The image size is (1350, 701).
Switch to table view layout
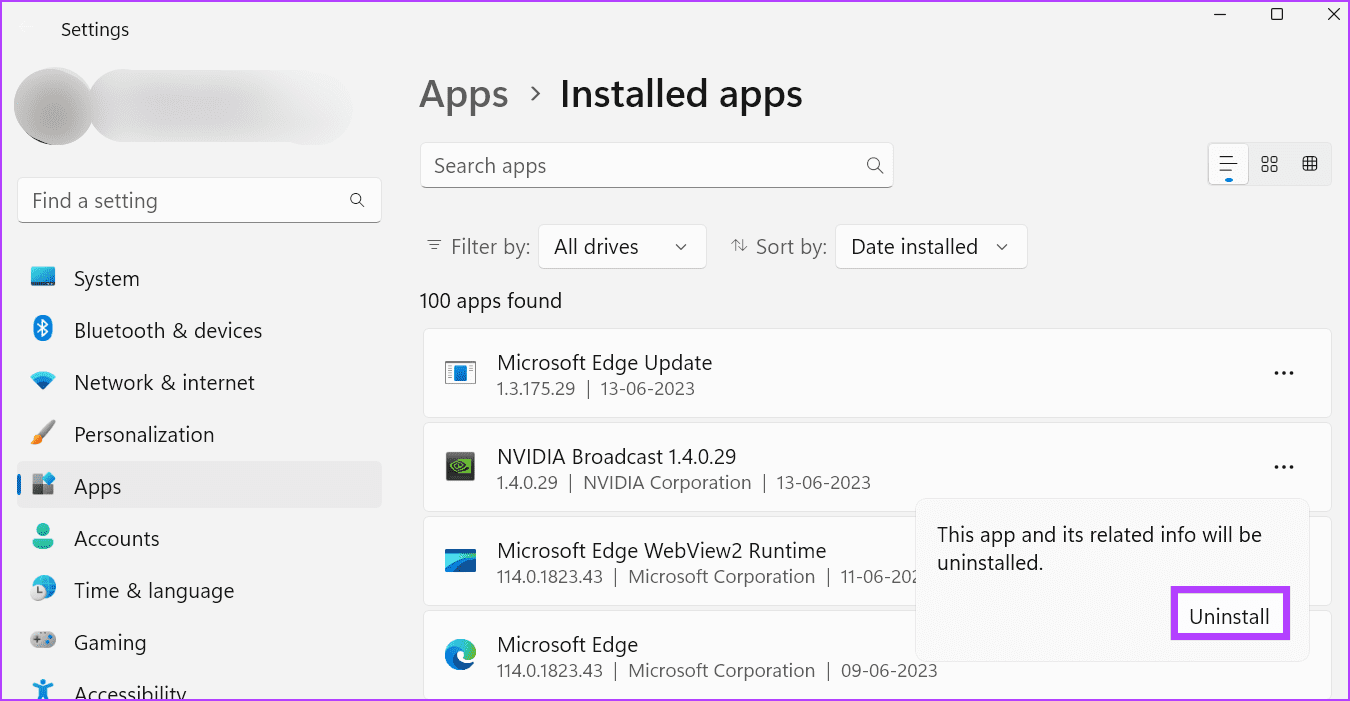point(1310,165)
